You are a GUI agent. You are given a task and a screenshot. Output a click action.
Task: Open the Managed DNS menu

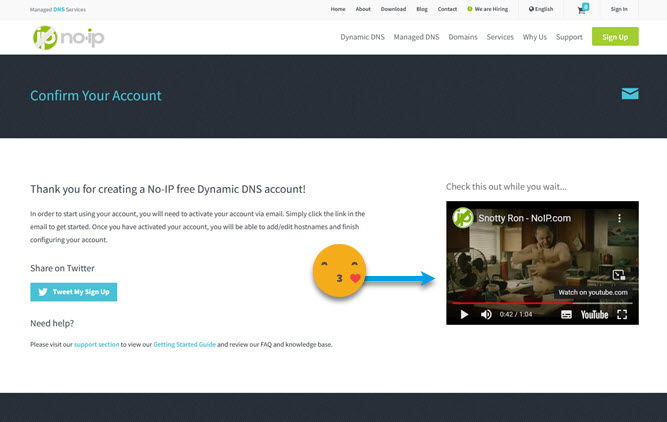coord(417,37)
